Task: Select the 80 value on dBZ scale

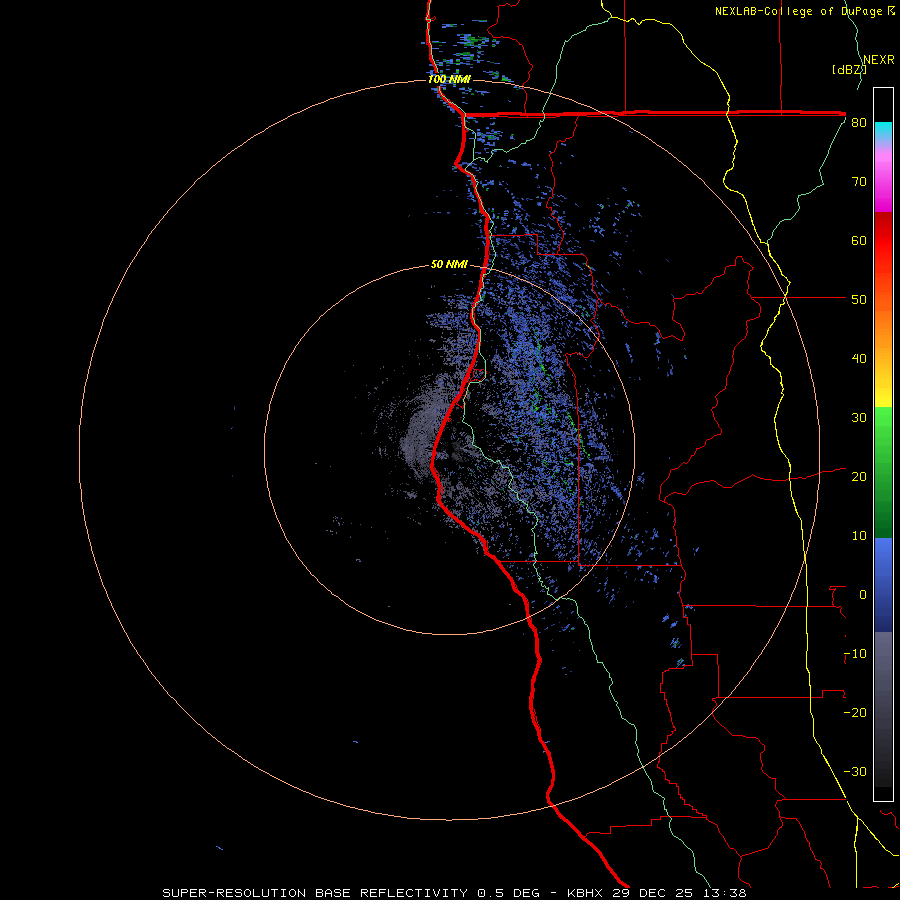Action: coord(859,123)
